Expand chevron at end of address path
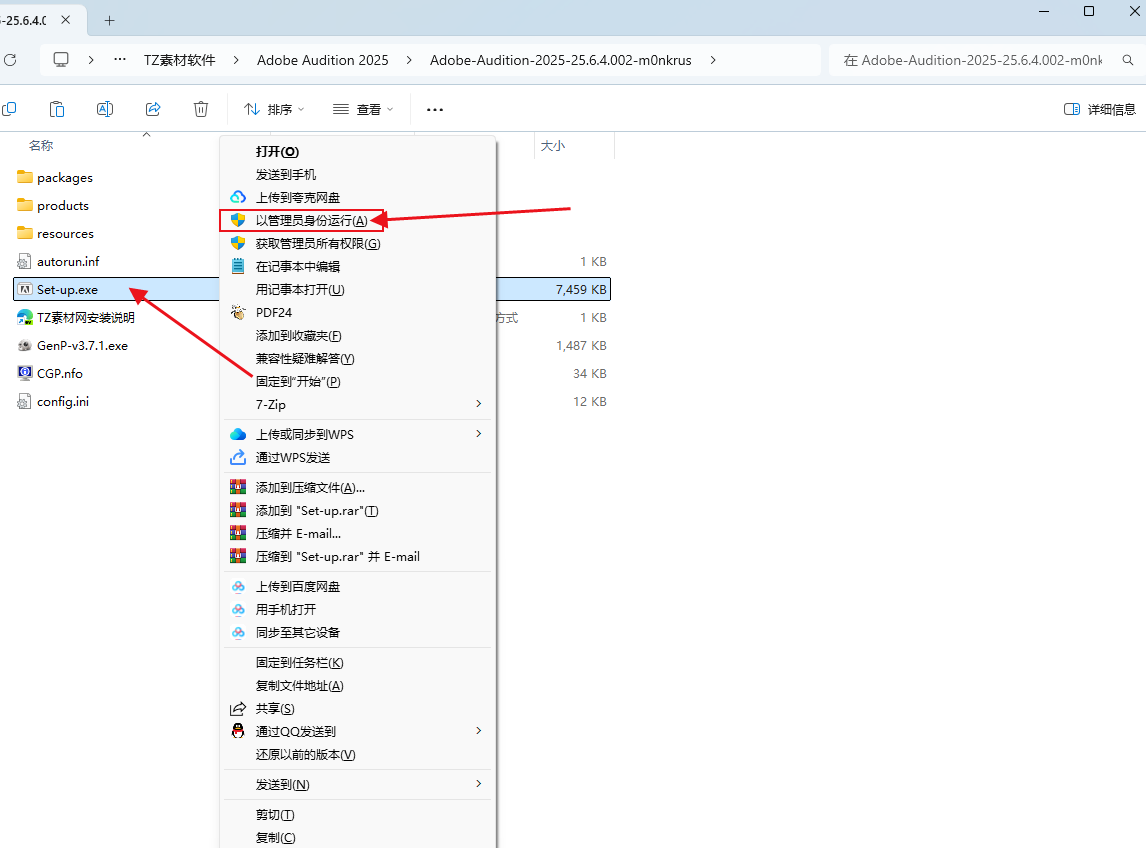This screenshot has height=848, width=1146. point(713,60)
